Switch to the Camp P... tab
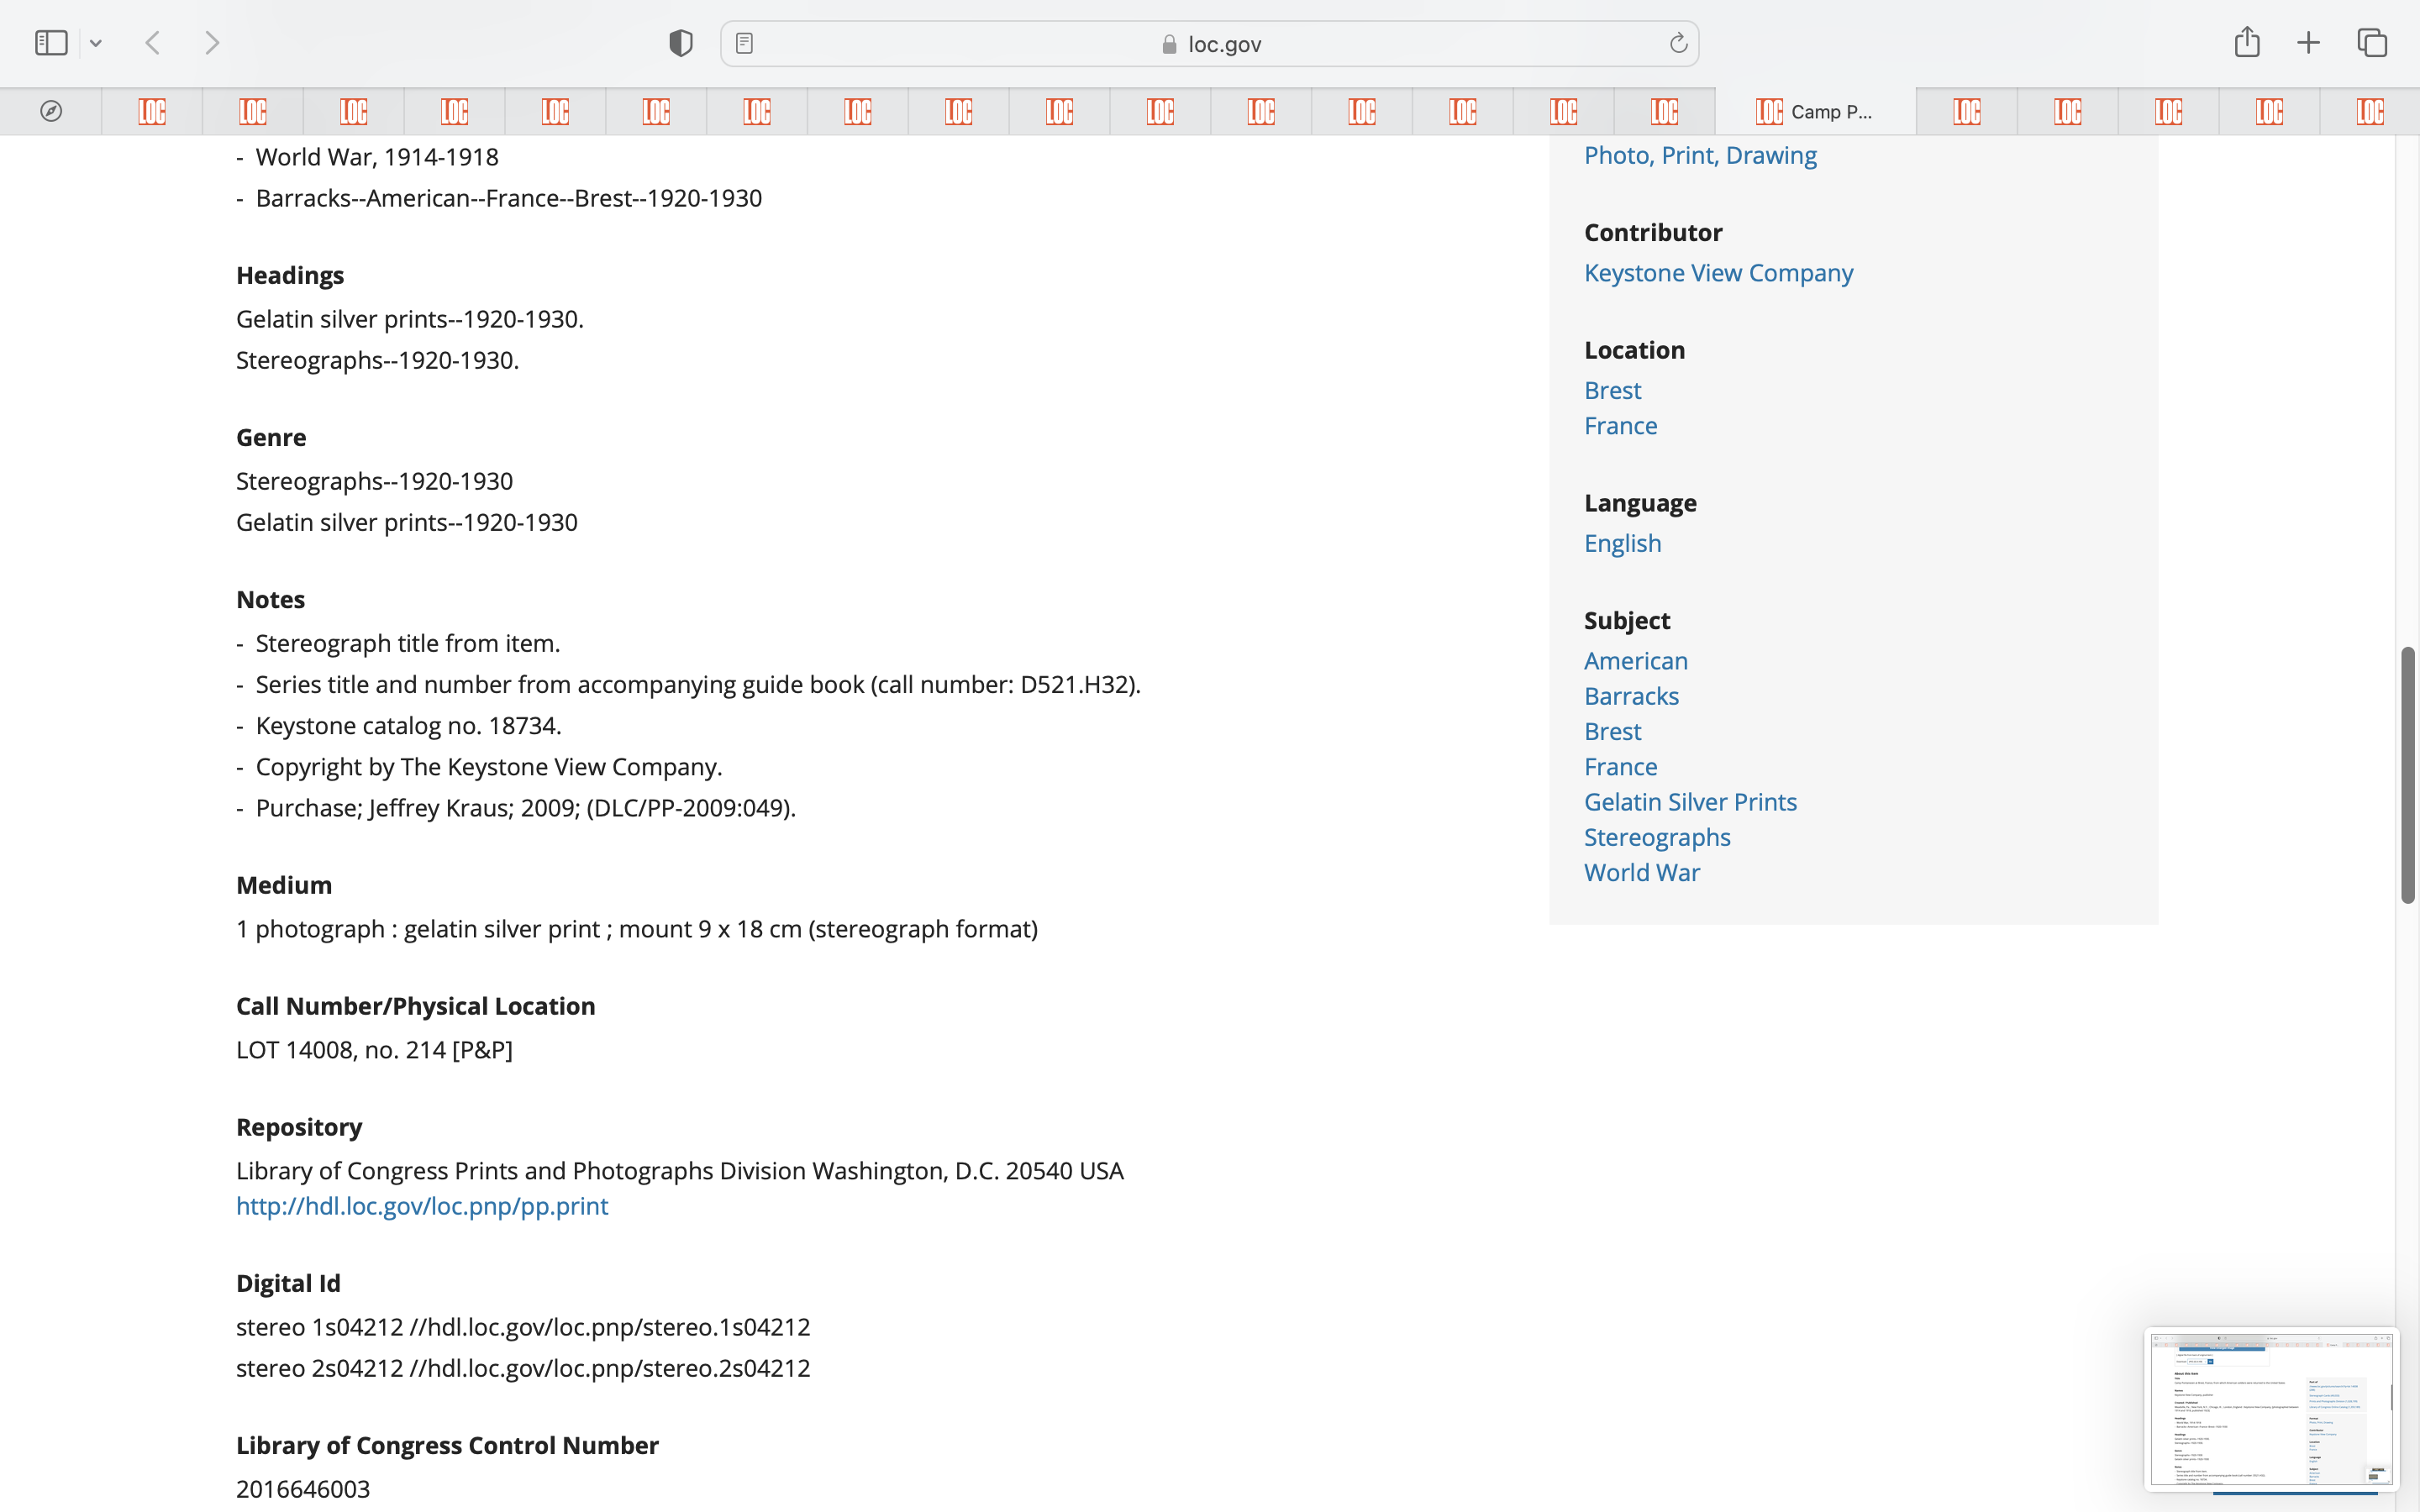The height and width of the screenshot is (1512, 2420). pyautogui.click(x=1815, y=111)
